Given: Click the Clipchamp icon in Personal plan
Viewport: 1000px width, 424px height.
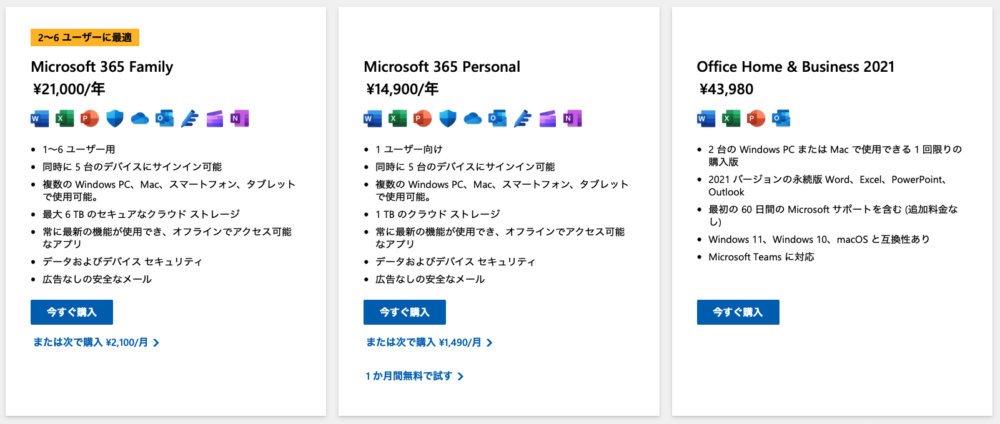Looking at the screenshot, I should coord(547,118).
